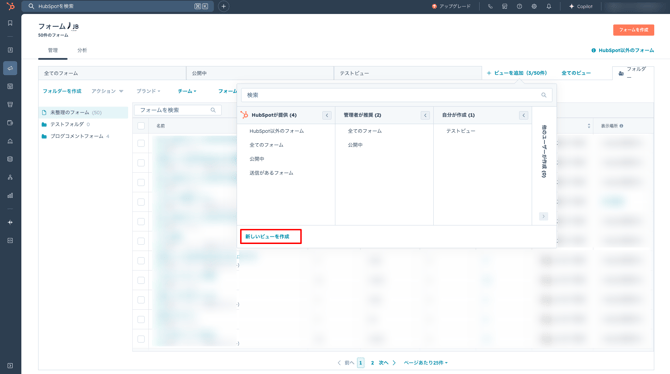Screen dimensions: 670x374
Task: Click 新しいビューを作成 link
Action: [267, 236]
